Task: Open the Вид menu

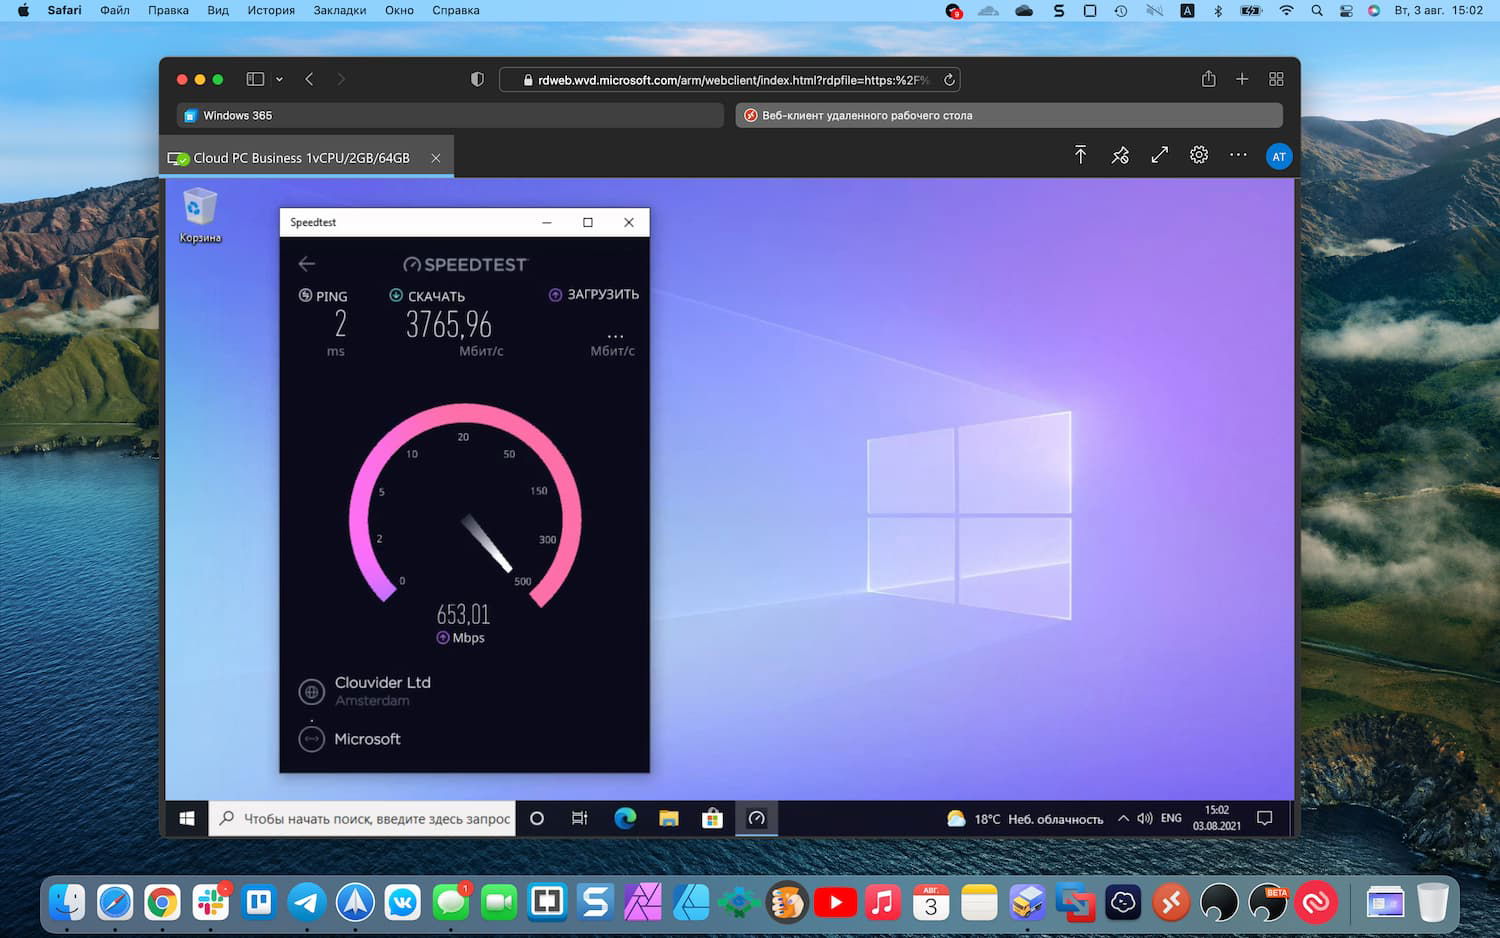Action: tap(218, 10)
